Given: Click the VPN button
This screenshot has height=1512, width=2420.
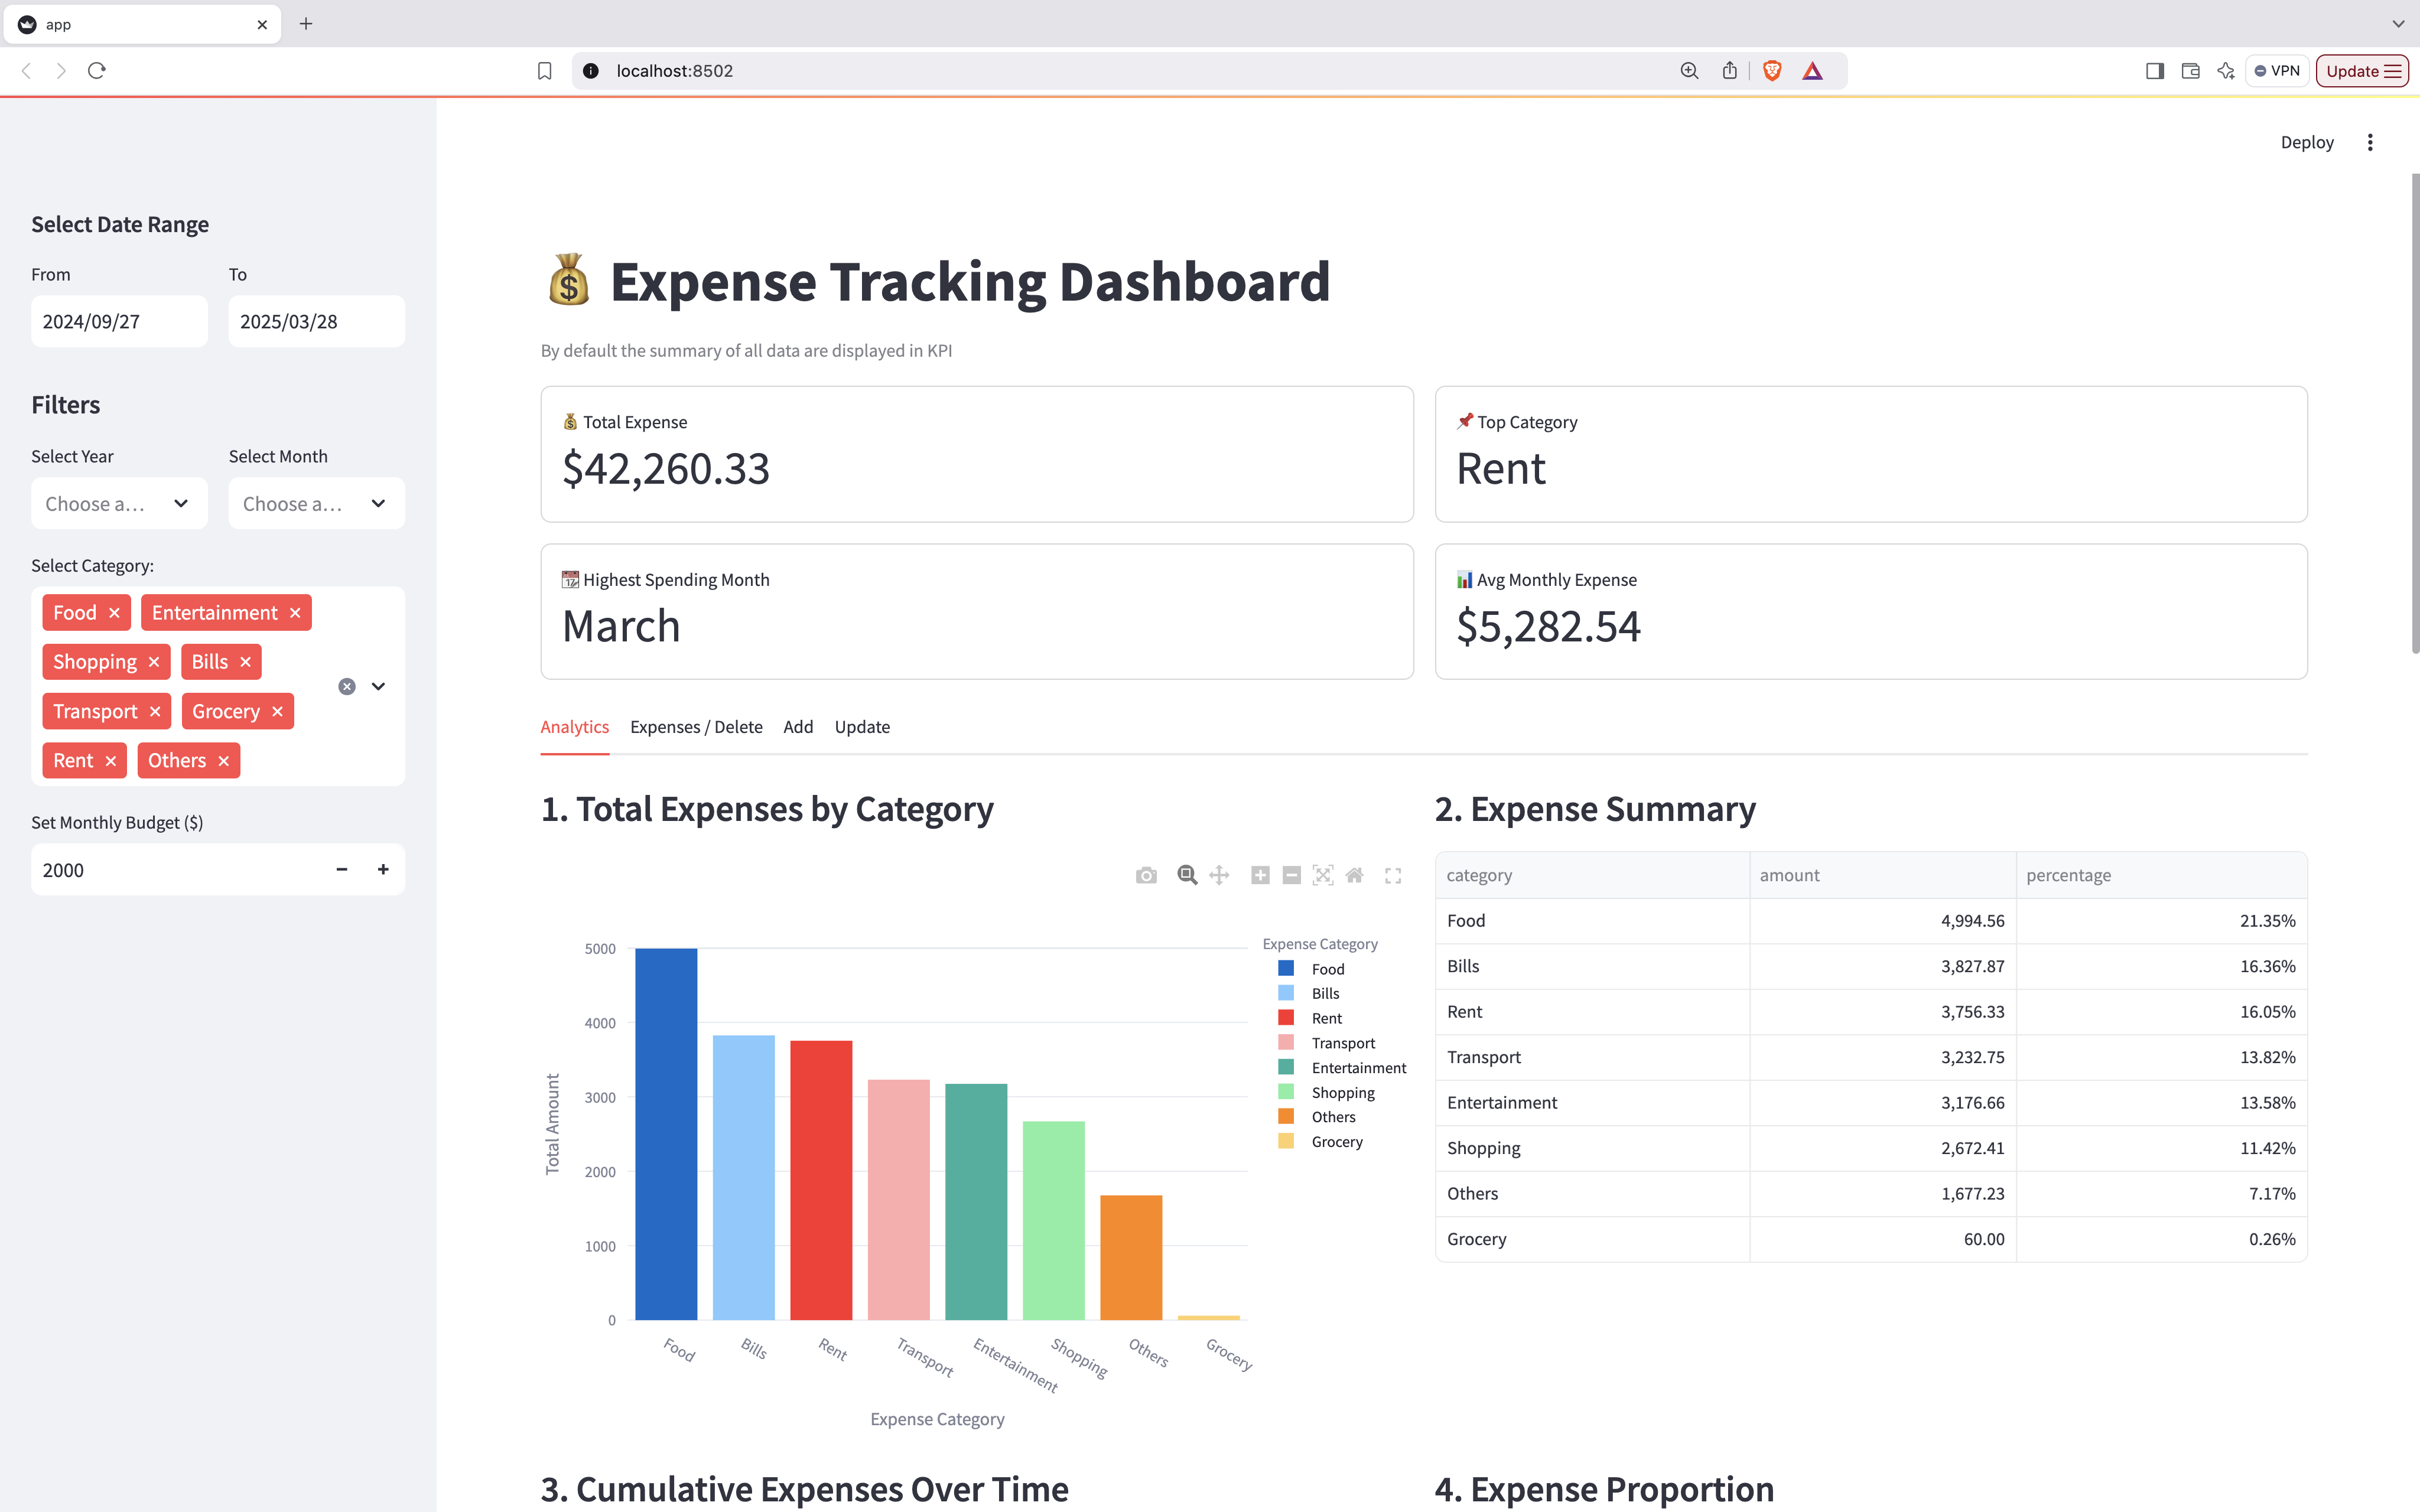Looking at the screenshot, I should coord(2277,71).
